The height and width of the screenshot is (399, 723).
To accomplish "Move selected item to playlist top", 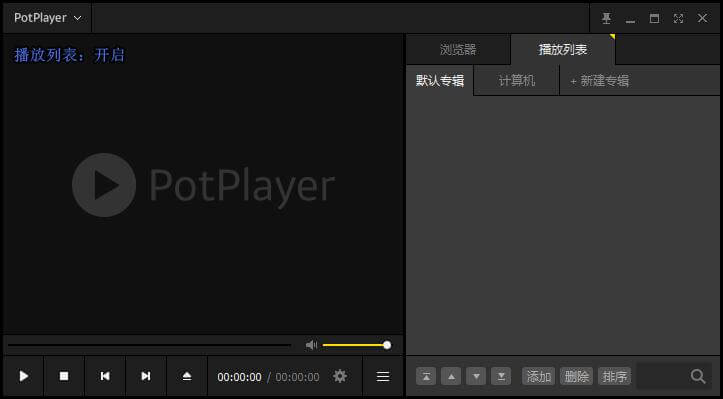I will 426,376.
